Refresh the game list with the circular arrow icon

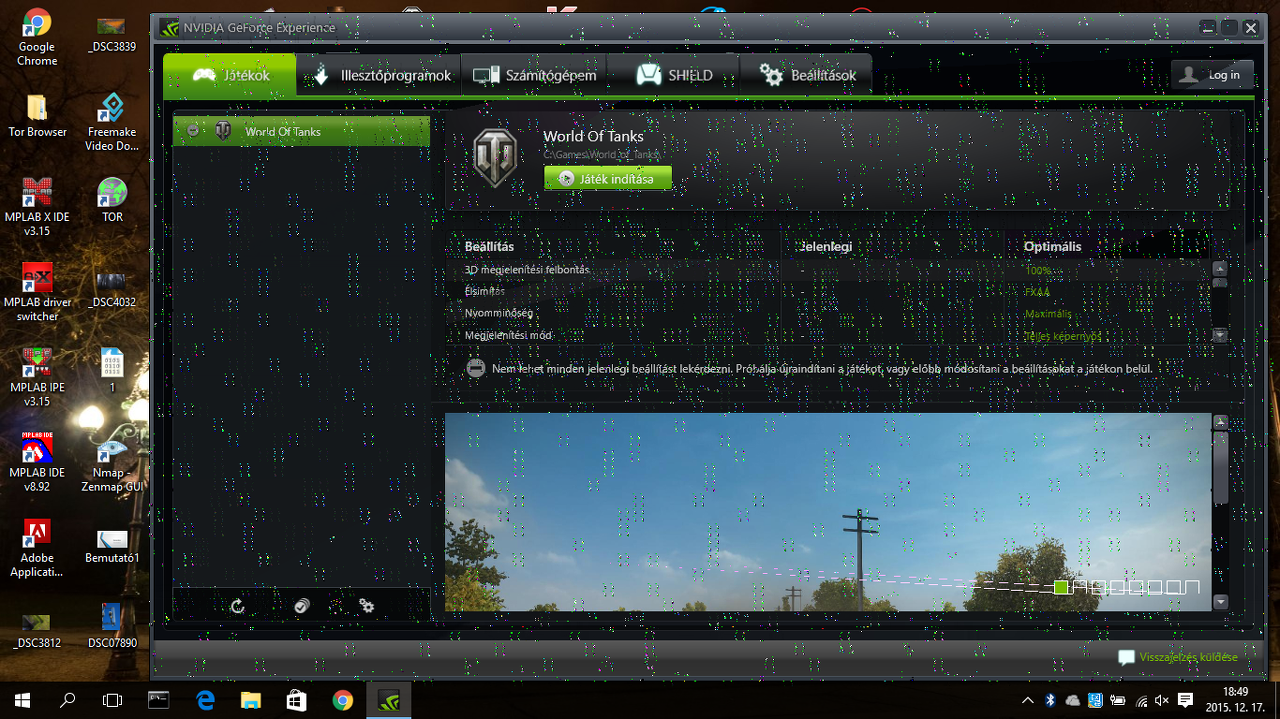237,606
